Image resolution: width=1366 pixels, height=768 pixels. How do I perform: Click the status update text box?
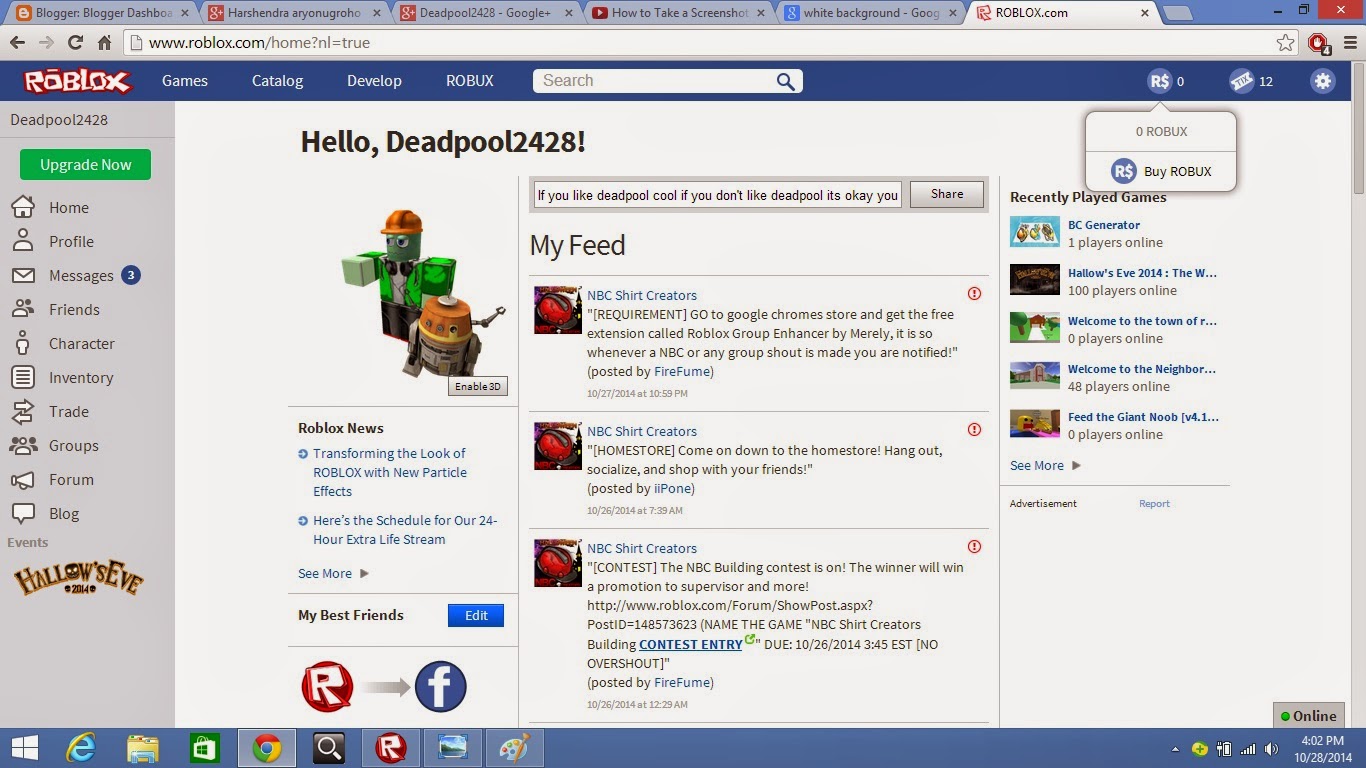717,195
